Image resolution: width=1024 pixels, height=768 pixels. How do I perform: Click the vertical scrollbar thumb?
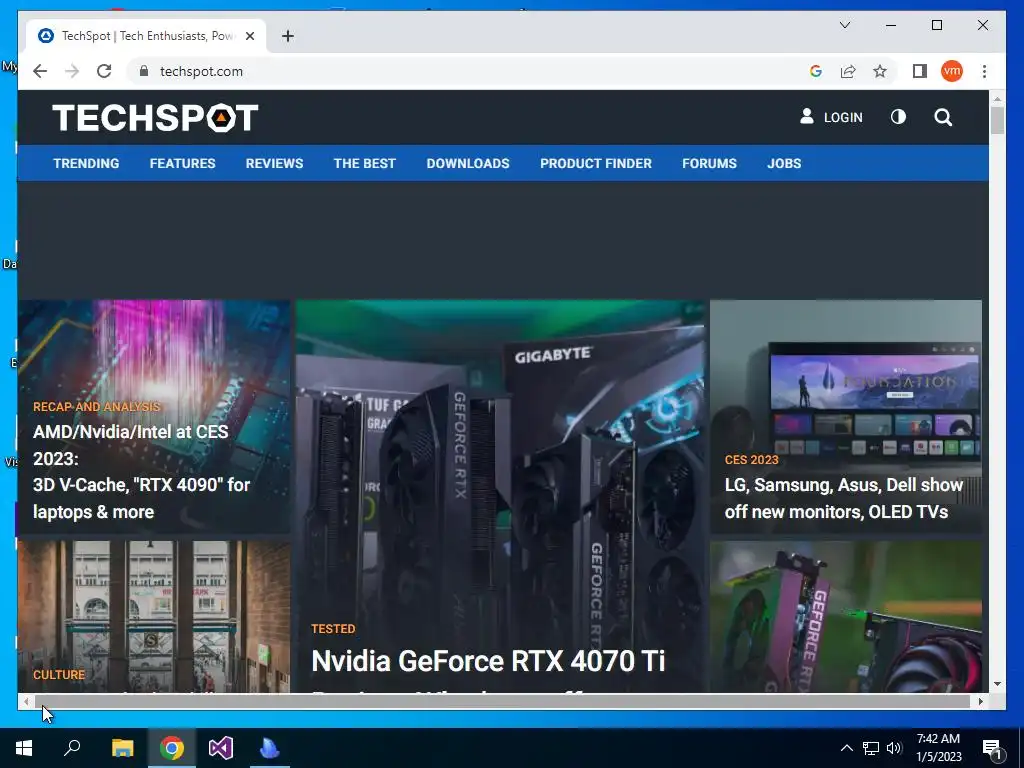(997, 120)
